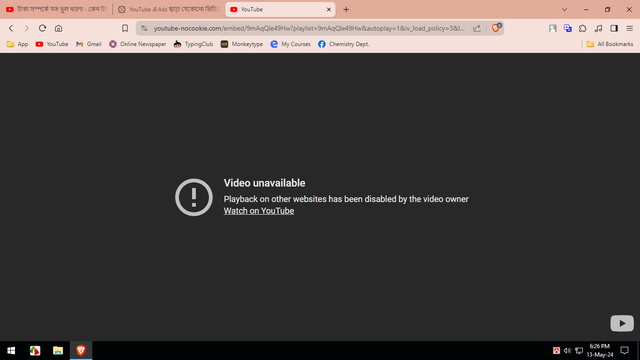Image resolution: width=640 pixels, height=360 pixels.
Task: Open the App bookmarks folder
Action: click(x=17, y=44)
